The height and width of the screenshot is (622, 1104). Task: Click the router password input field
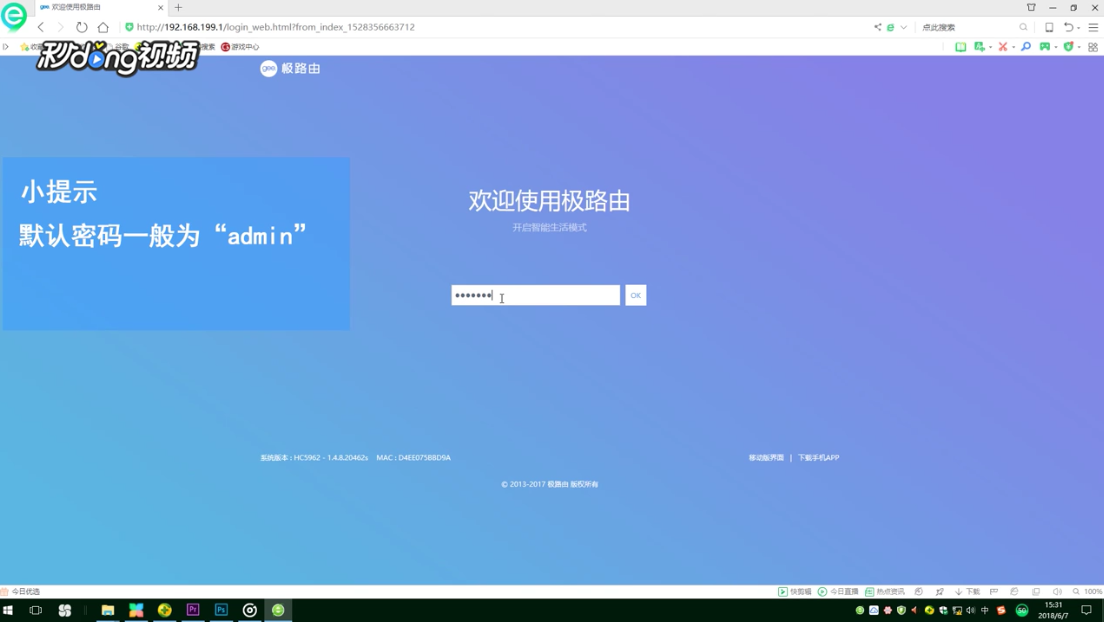(x=535, y=295)
